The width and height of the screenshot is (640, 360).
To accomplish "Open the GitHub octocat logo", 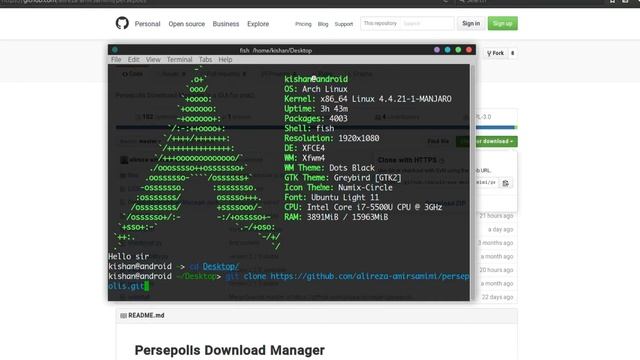I will tap(122, 23).
